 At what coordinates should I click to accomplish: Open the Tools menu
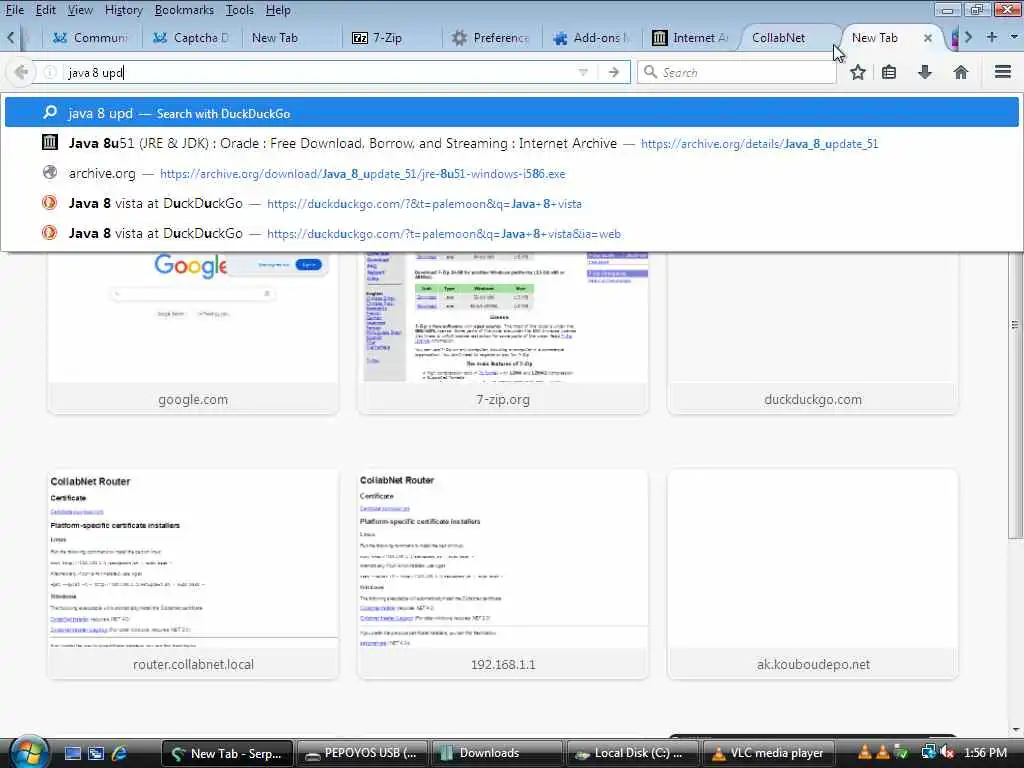click(x=240, y=10)
